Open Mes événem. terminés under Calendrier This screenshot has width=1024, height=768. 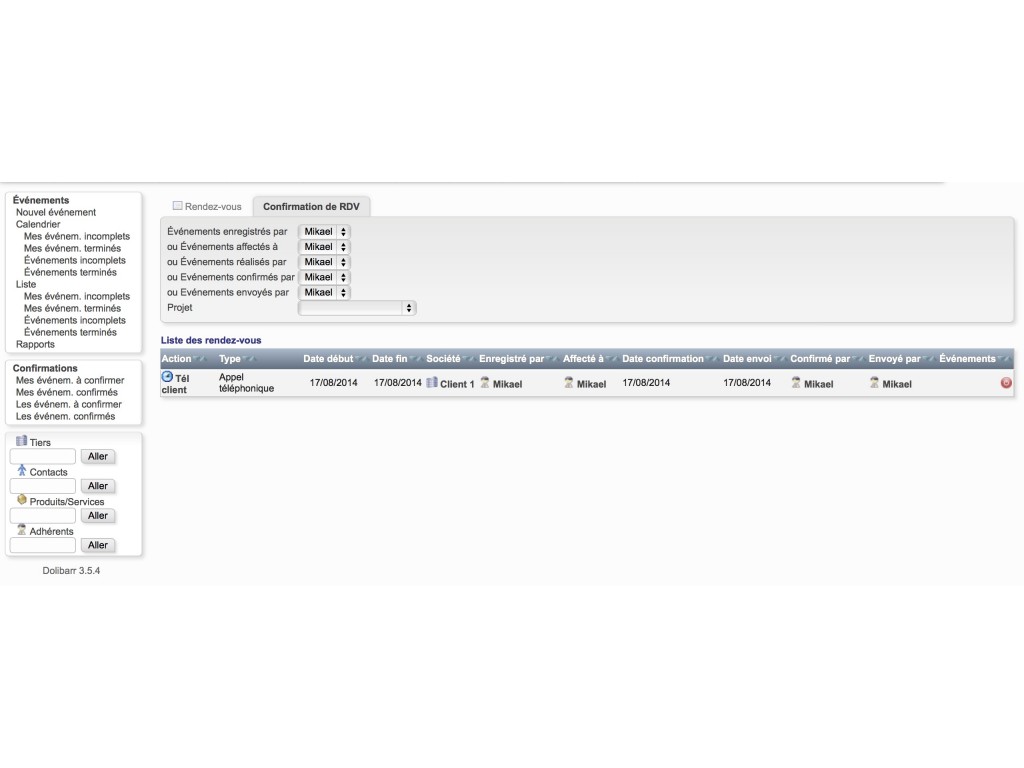tap(72, 248)
